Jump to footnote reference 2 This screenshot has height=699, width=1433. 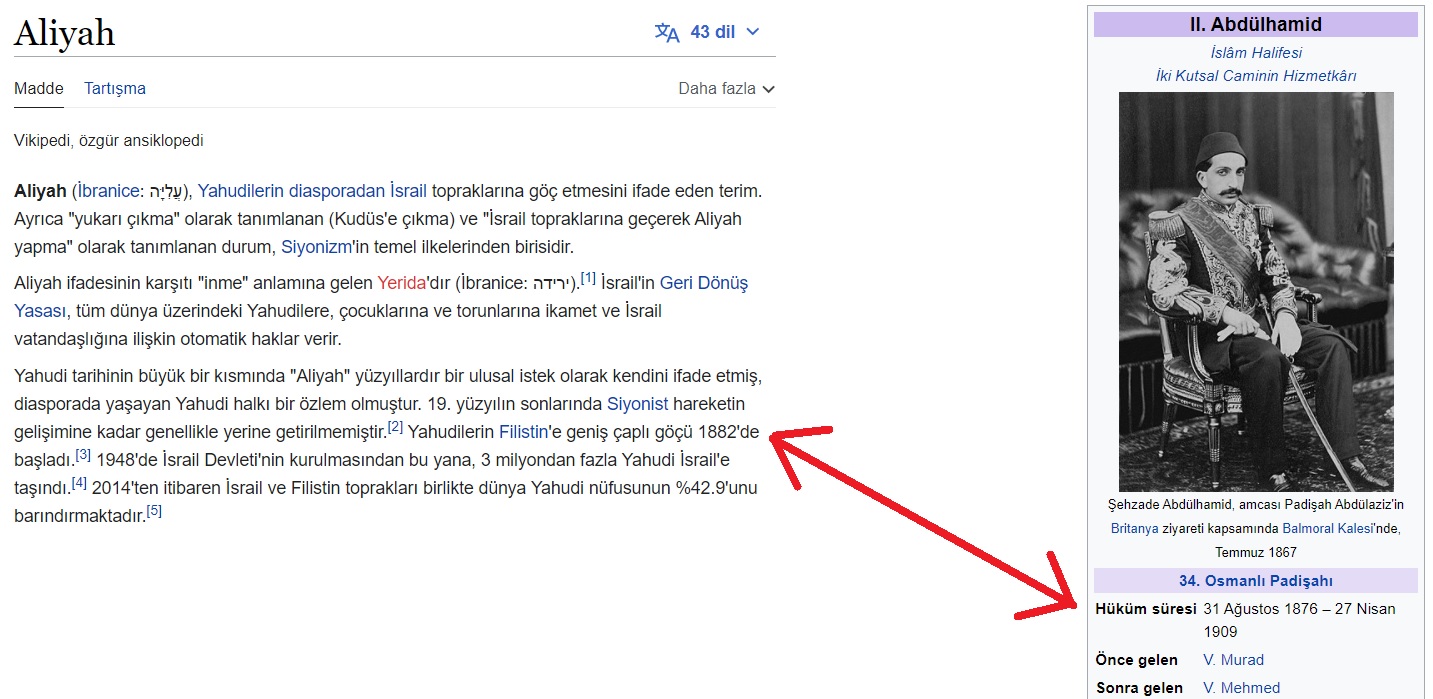coord(395,427)
